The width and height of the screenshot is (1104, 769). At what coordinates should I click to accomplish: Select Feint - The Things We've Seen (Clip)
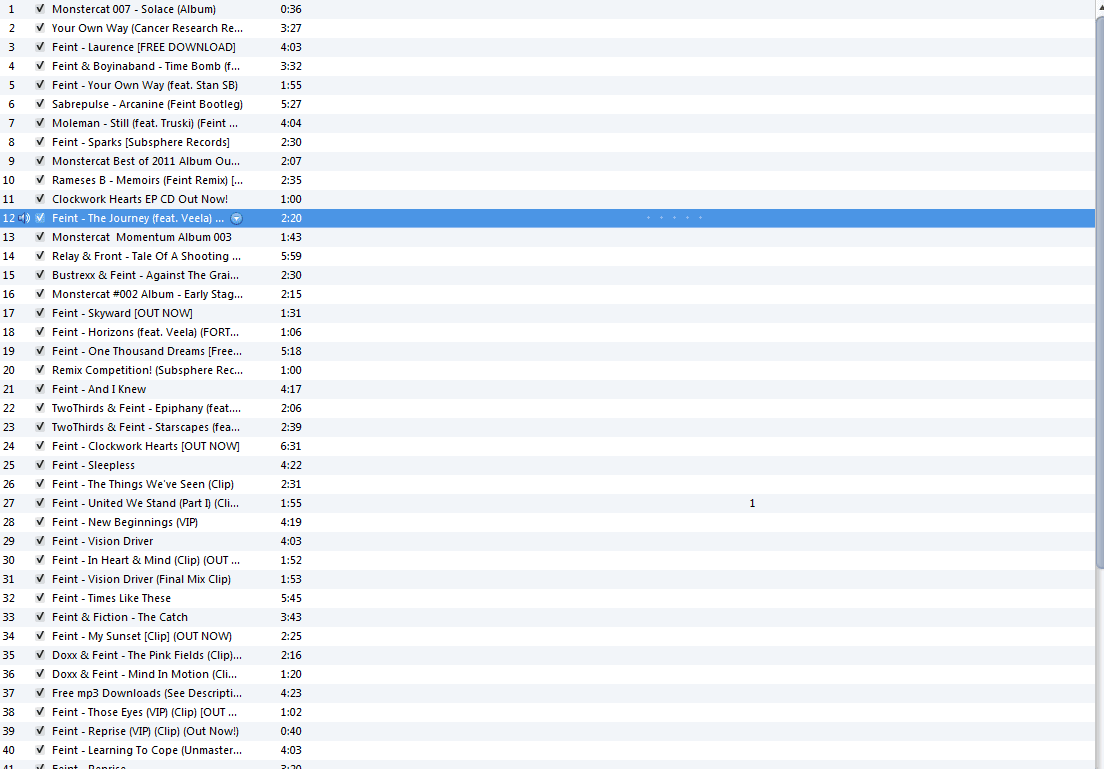143,484
